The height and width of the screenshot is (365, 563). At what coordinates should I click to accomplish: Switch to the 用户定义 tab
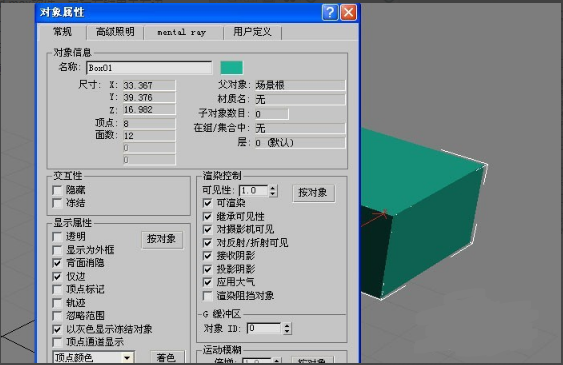click(252, 32)
